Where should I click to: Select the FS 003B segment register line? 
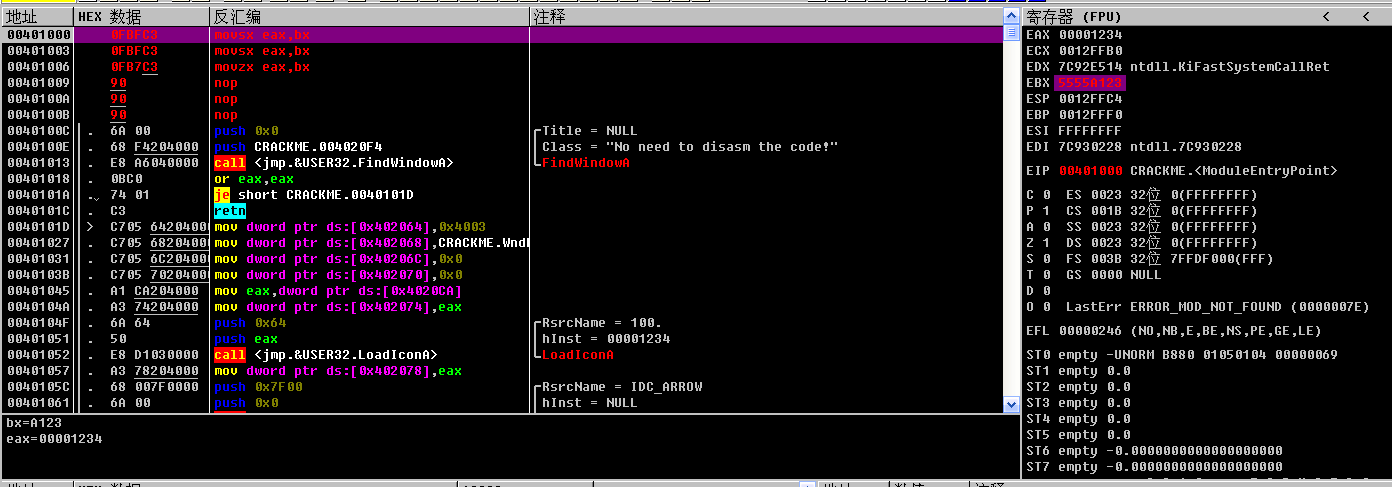[x=1170, y=259]
